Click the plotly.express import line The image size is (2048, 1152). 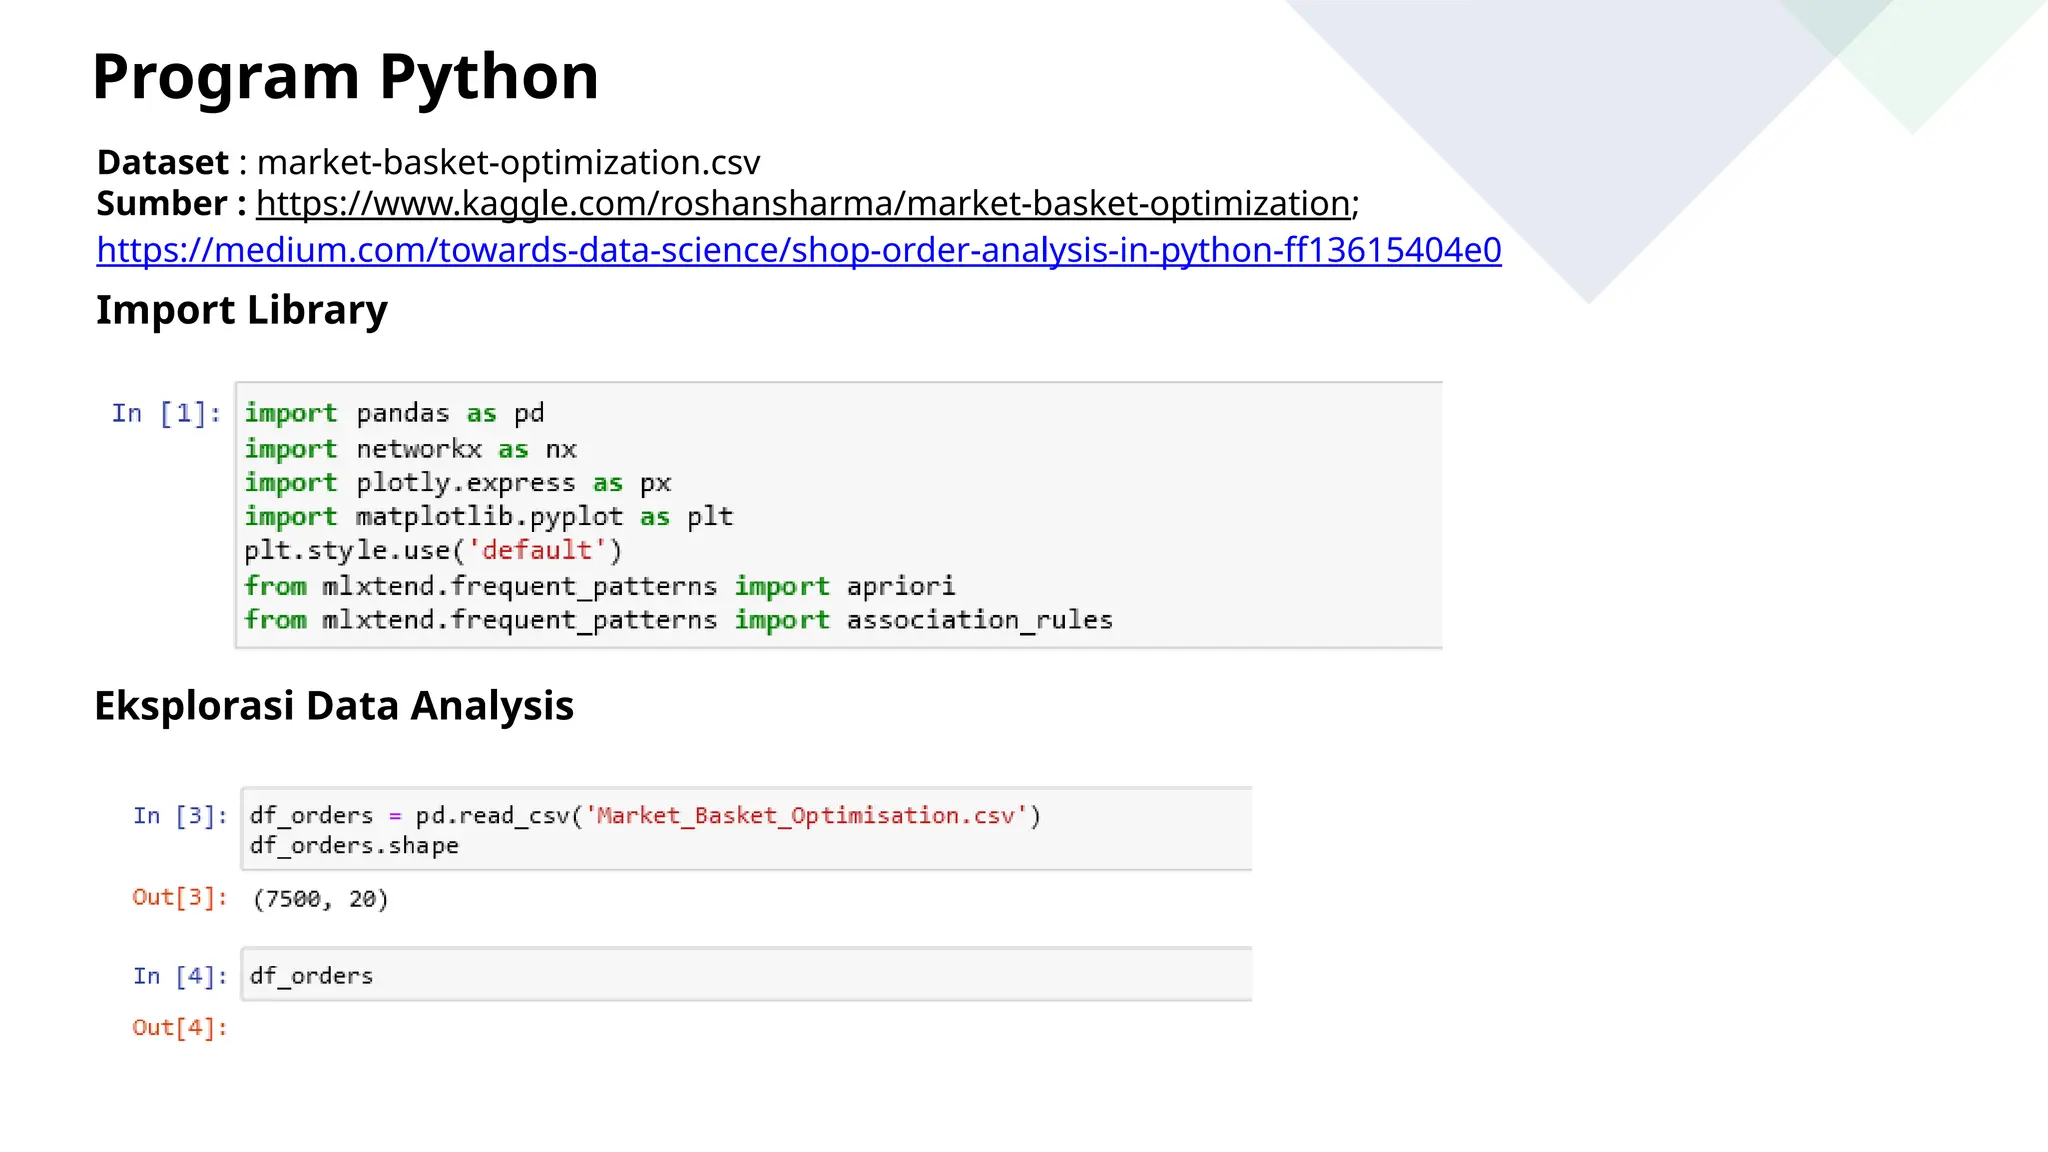tap(457, 483)
